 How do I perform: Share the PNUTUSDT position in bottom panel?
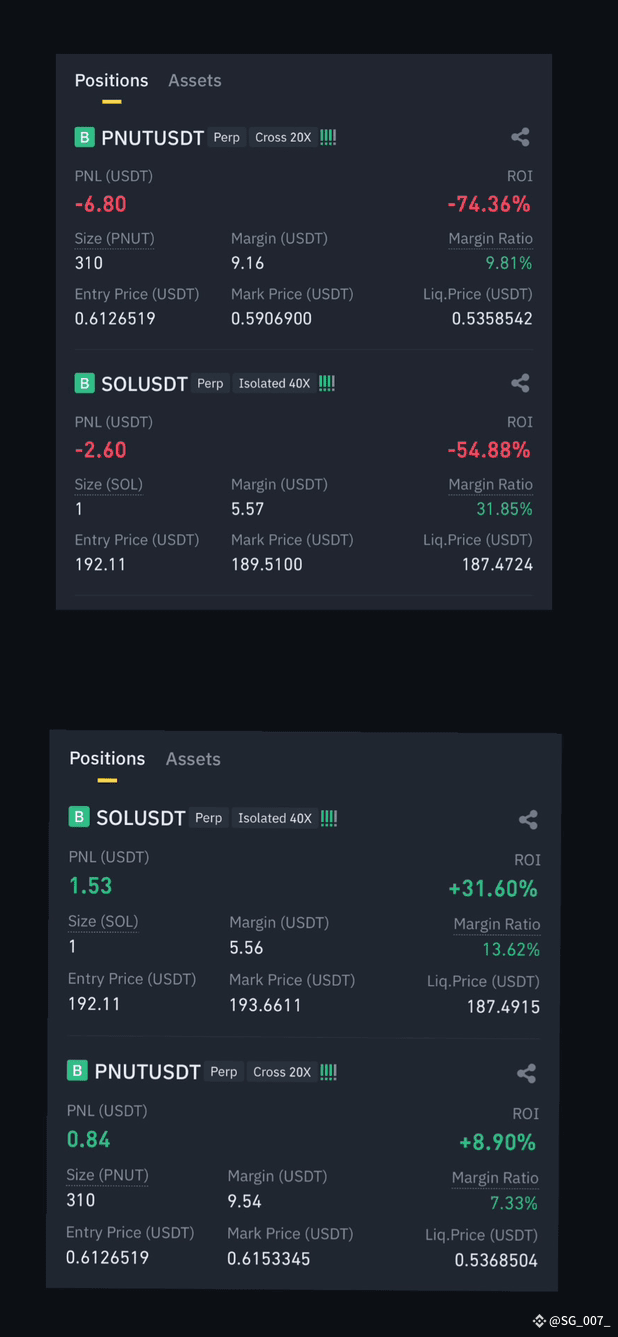click(x=527, y=1073)
